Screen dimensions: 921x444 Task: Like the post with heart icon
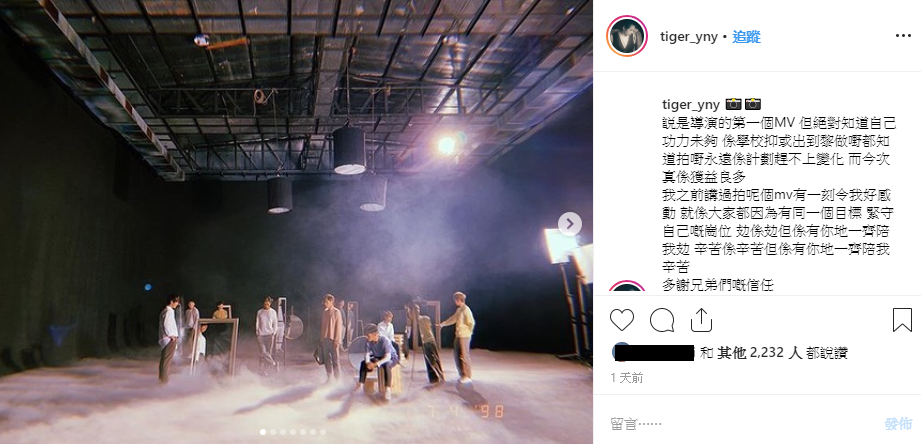(x=621, y=320)
